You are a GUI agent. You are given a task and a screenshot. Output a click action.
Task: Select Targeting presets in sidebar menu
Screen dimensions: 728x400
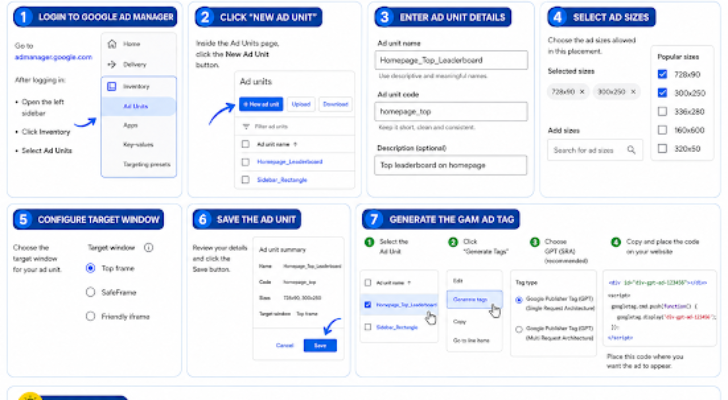147,164
